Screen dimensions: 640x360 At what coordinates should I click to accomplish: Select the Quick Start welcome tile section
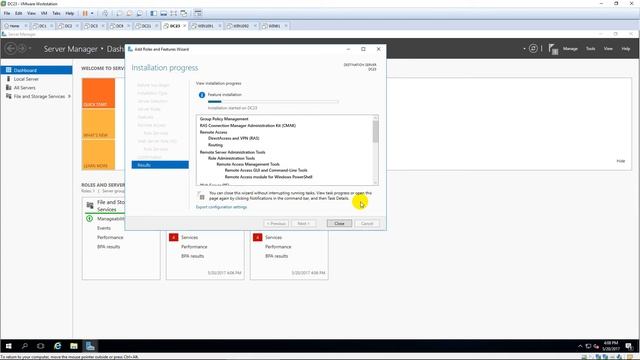pyautogui.click(x=98, y=93)
